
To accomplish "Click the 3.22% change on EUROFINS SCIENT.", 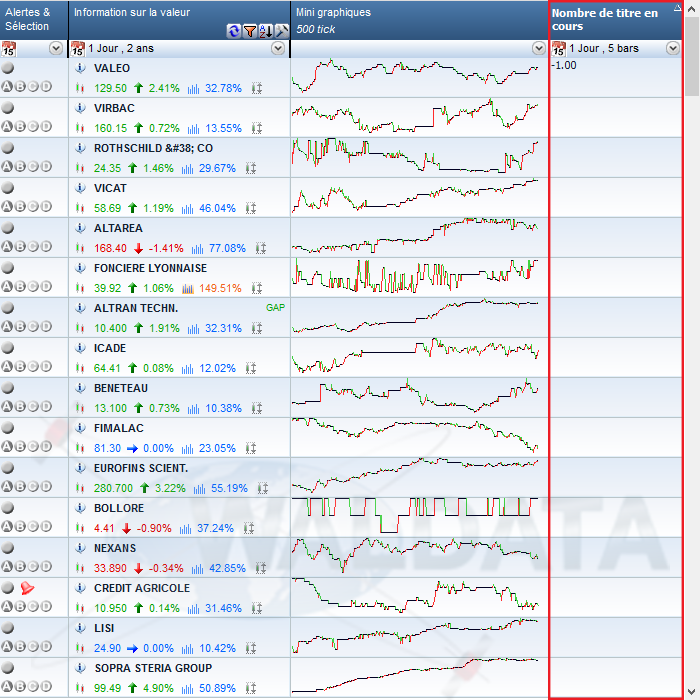I will (170, 488).
